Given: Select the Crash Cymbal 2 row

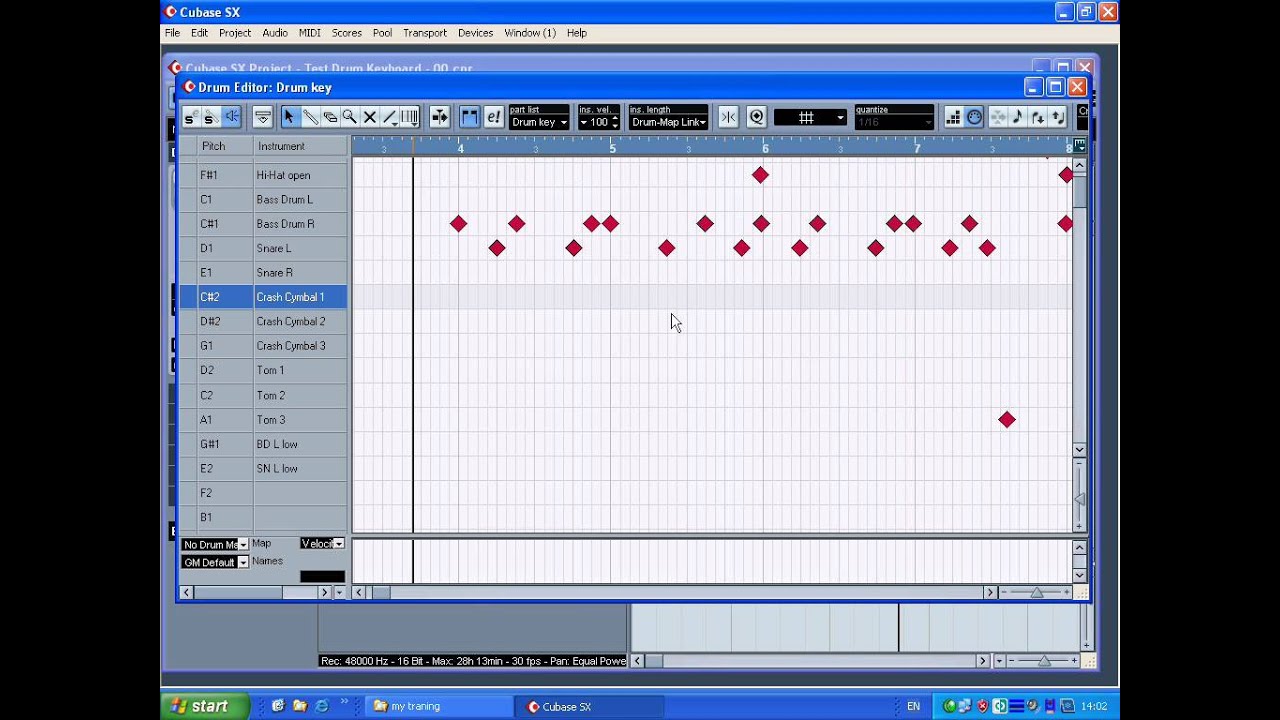Looking at the screenshot, I should coord(264,321).
